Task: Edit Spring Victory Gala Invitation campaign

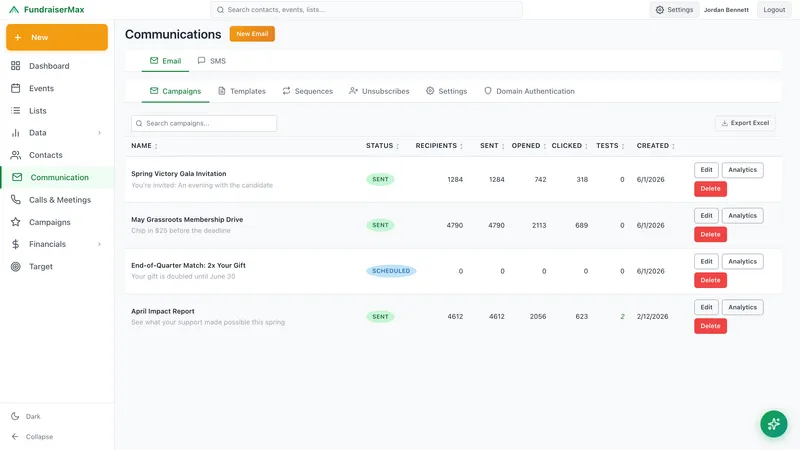Action: click(x=706, y=170)
